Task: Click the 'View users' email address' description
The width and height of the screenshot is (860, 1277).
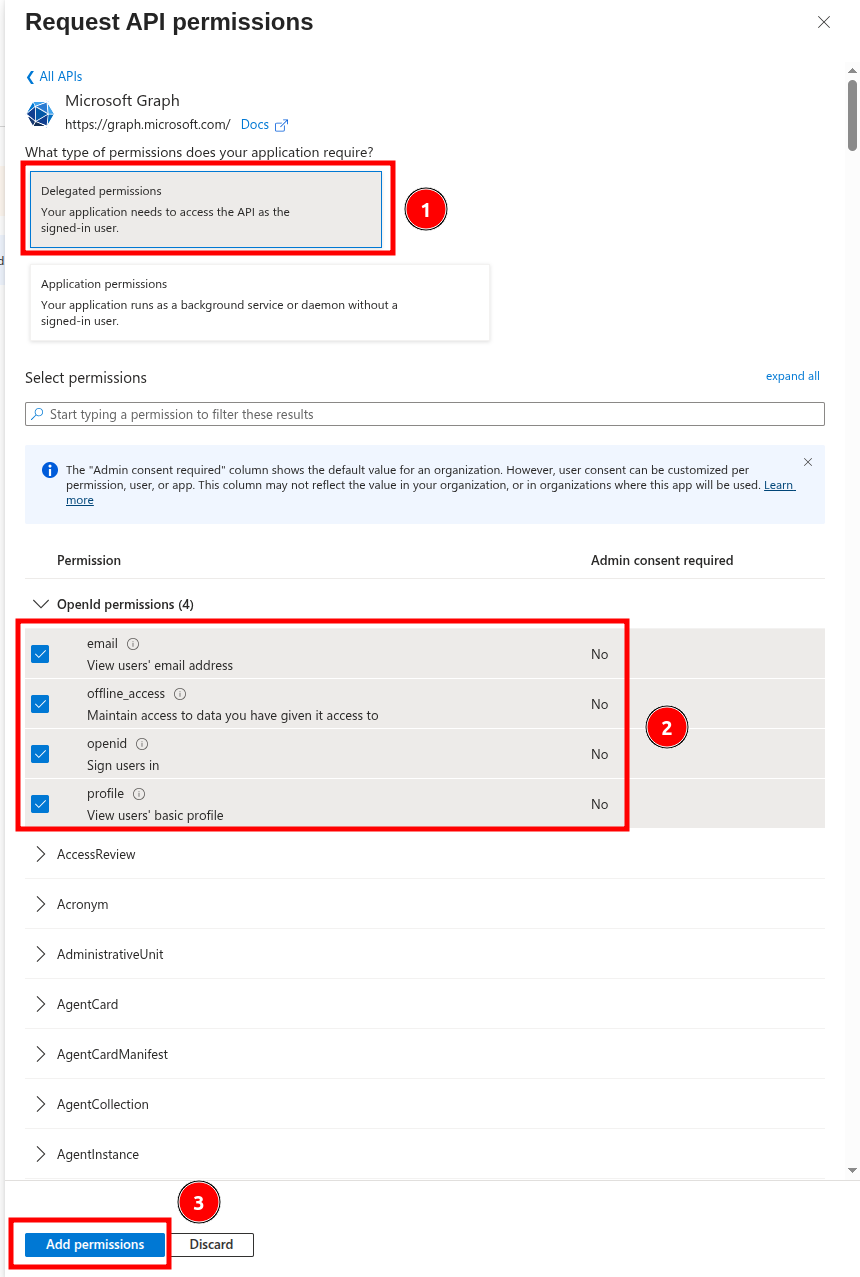Action: tap(160, 665)
